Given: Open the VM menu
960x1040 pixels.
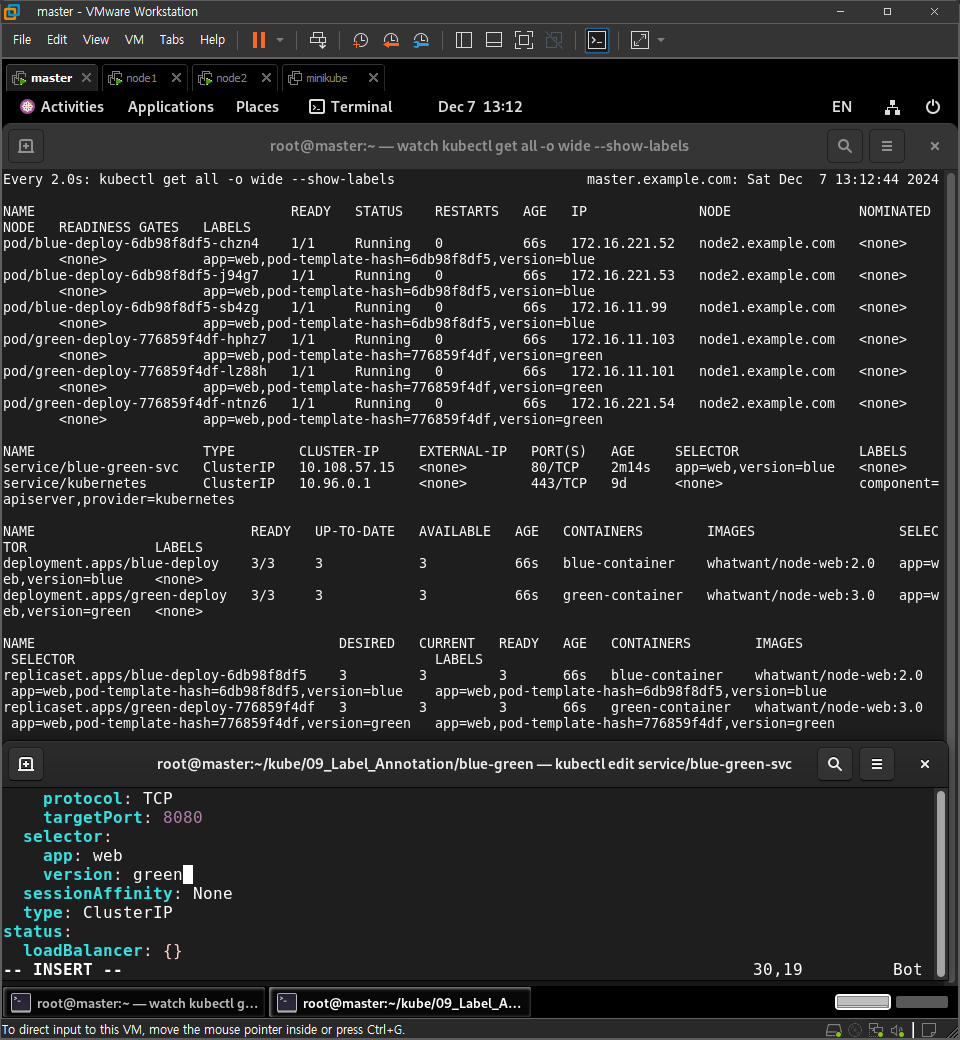Looking at the screenshot, I should pos(134,40).
